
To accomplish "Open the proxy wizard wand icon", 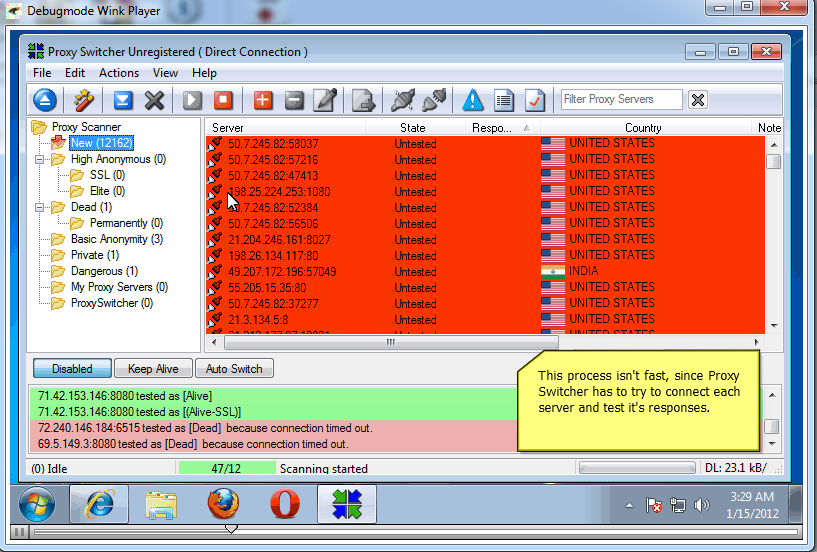I will click(x=84, y=100).
